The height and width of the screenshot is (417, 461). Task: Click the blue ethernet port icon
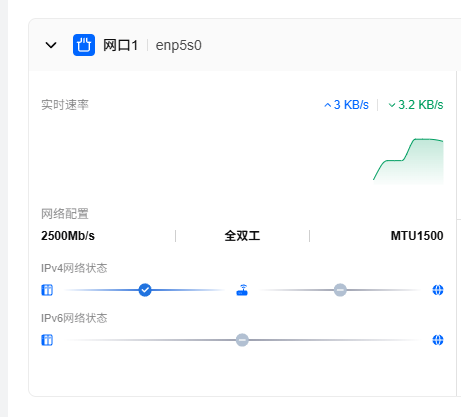coord(84,45)
